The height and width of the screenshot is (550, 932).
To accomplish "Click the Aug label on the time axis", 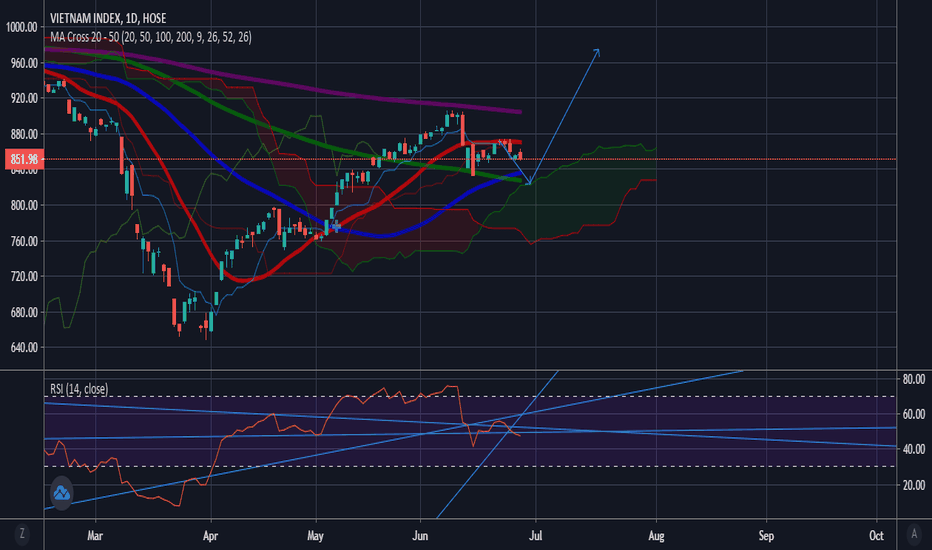I will click(x=656, y=536).
